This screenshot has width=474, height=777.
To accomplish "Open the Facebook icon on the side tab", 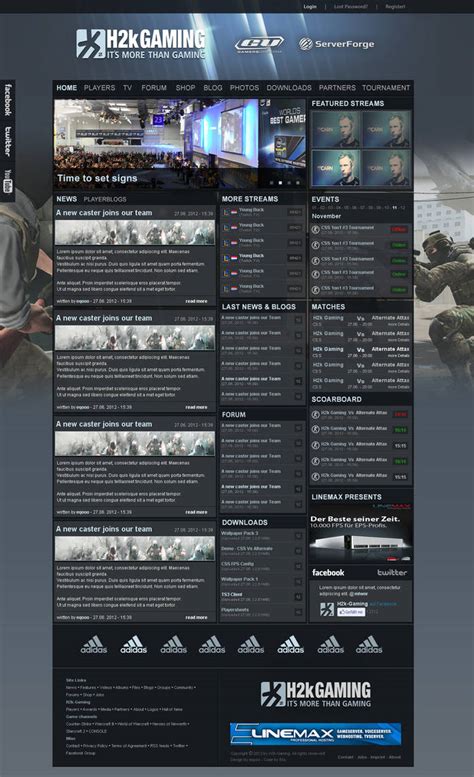I will [x=7, y=100].
